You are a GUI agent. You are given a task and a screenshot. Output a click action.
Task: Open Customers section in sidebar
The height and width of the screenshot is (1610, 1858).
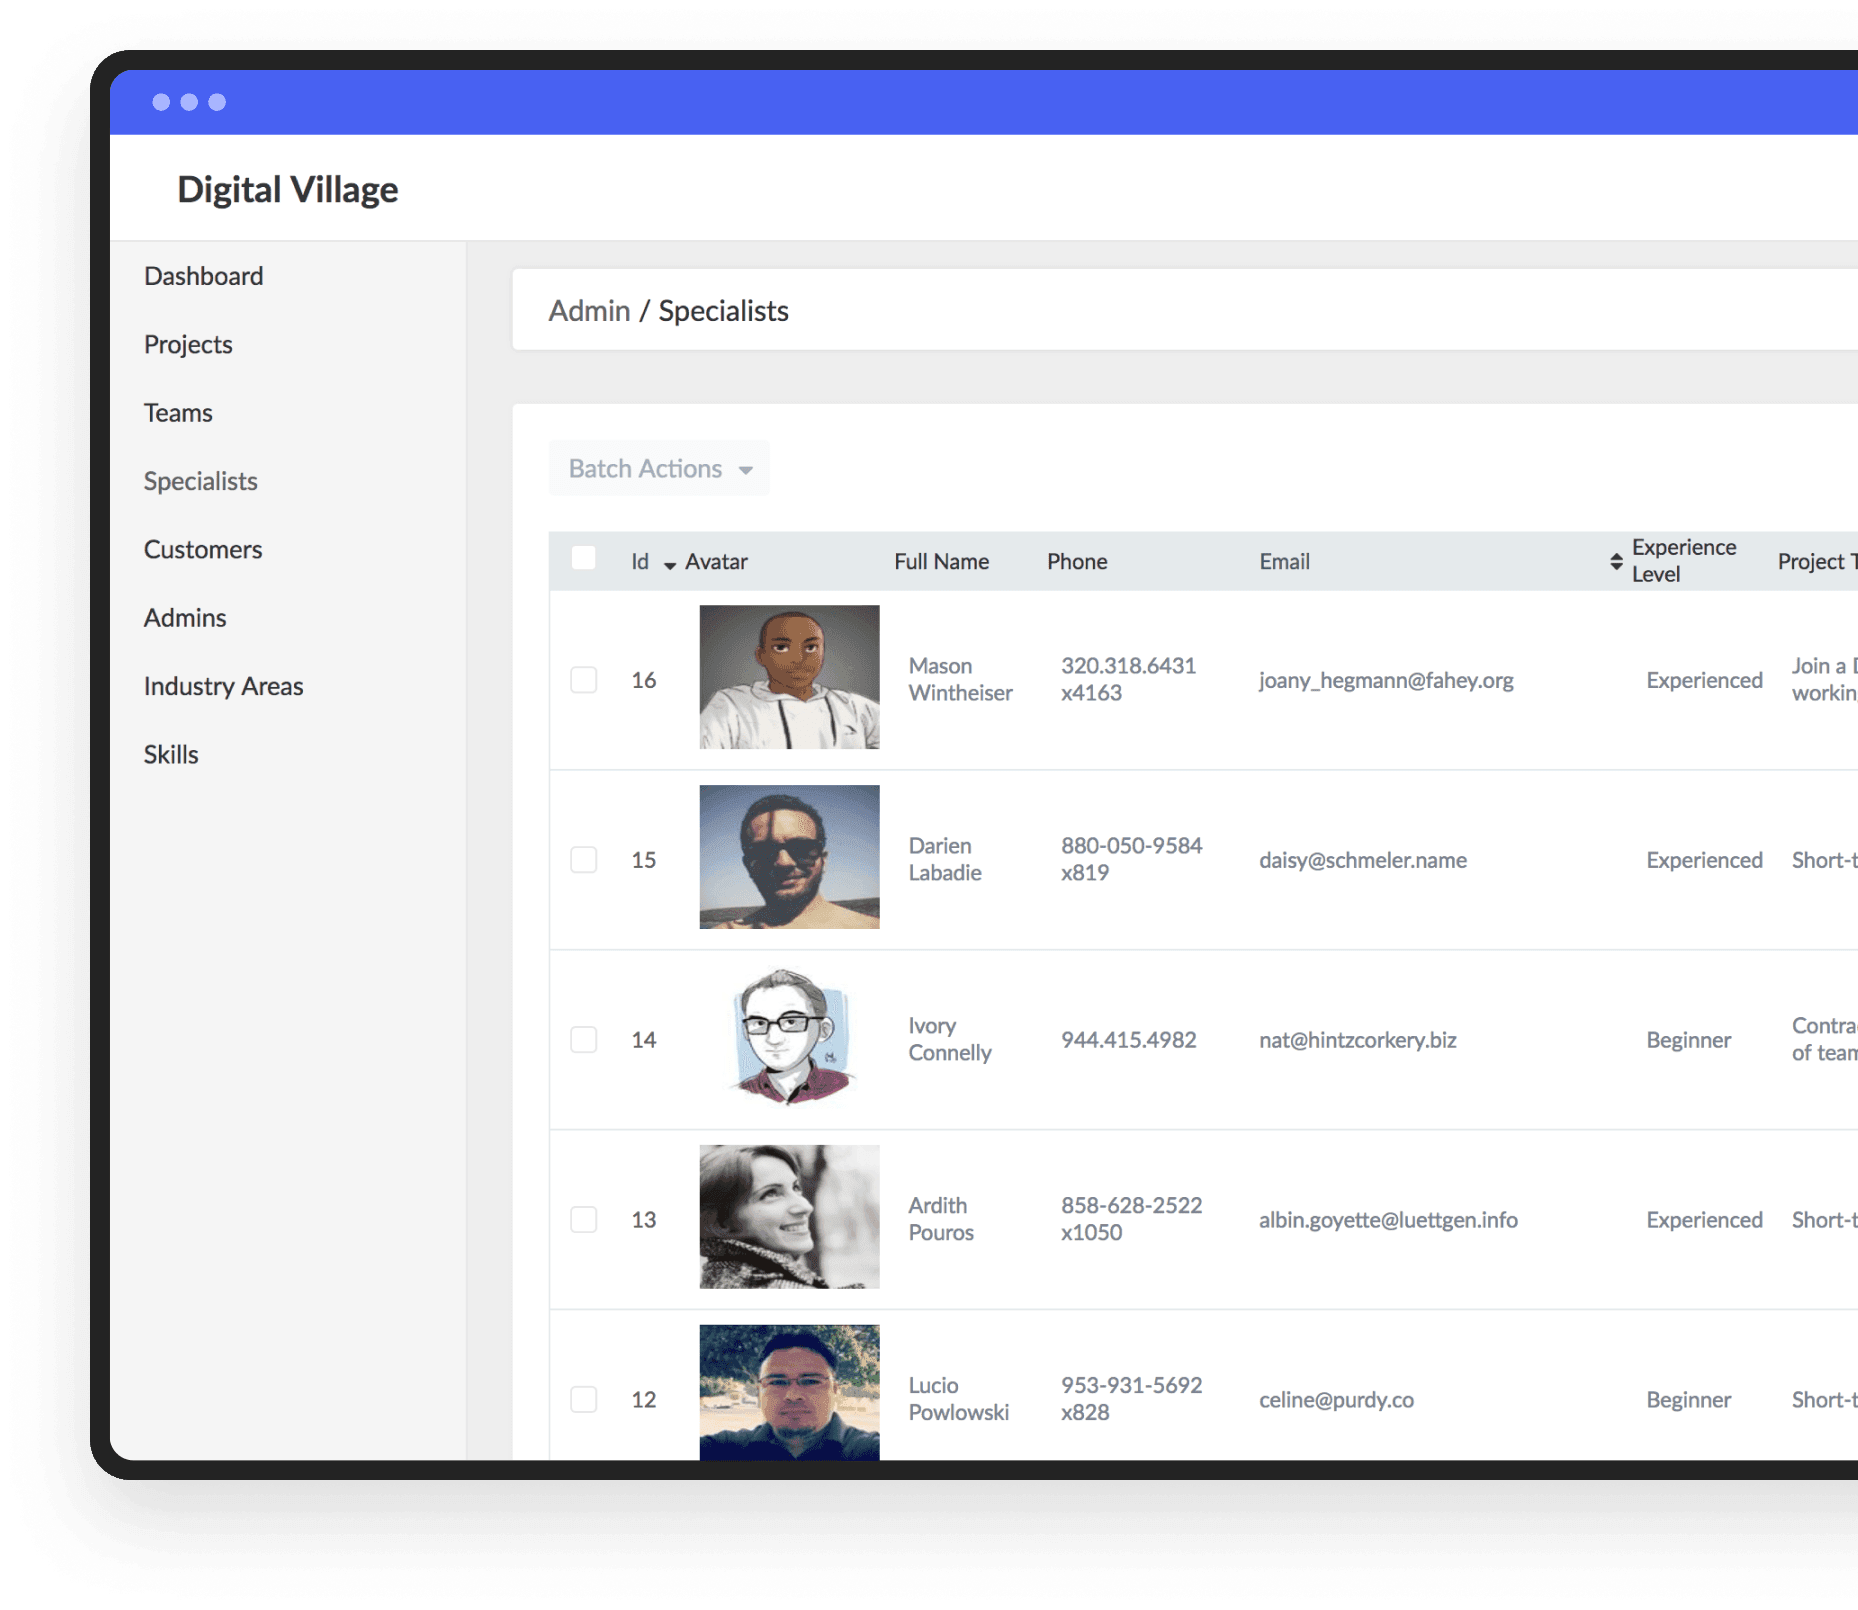tap(203, 549)
